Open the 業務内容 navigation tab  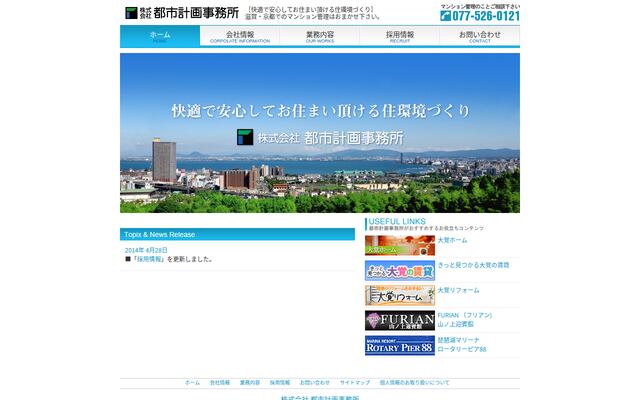(x=320, y=36)
